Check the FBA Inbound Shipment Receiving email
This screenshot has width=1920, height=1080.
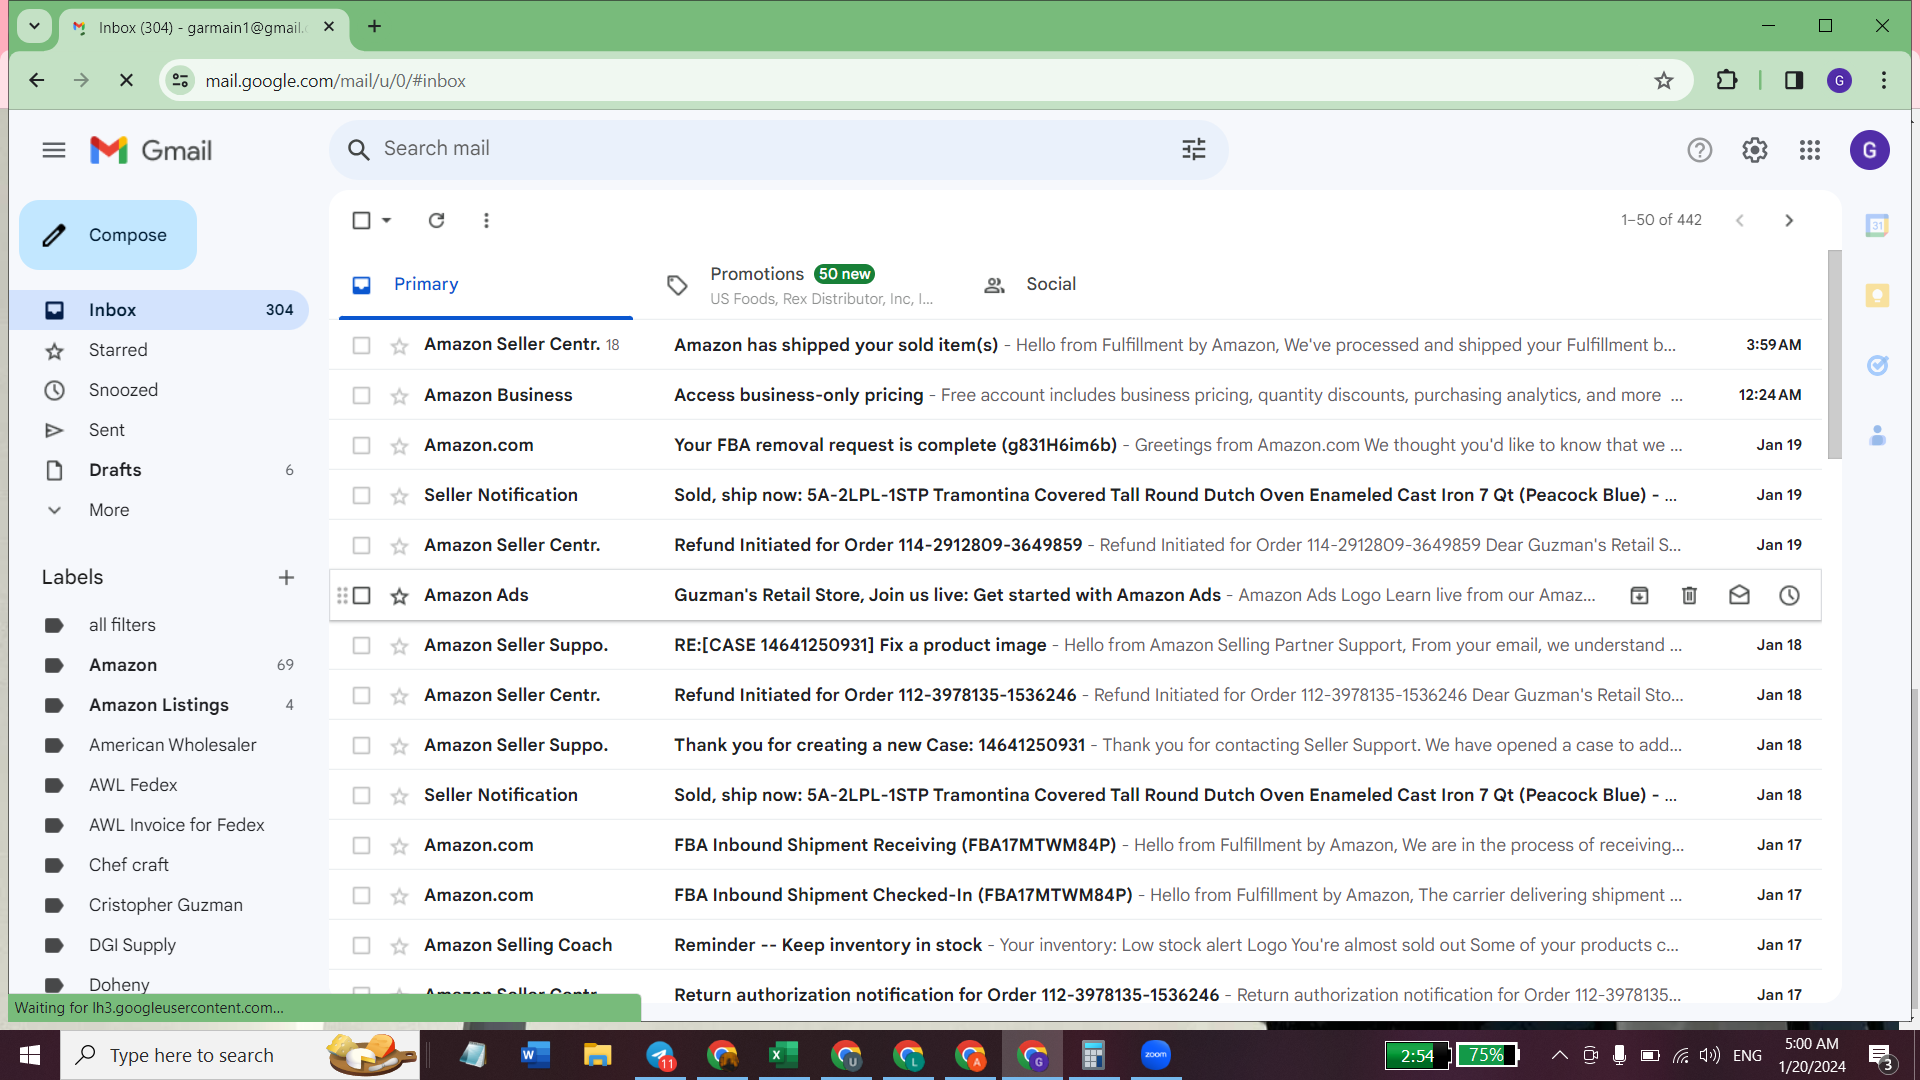[361, 845]
